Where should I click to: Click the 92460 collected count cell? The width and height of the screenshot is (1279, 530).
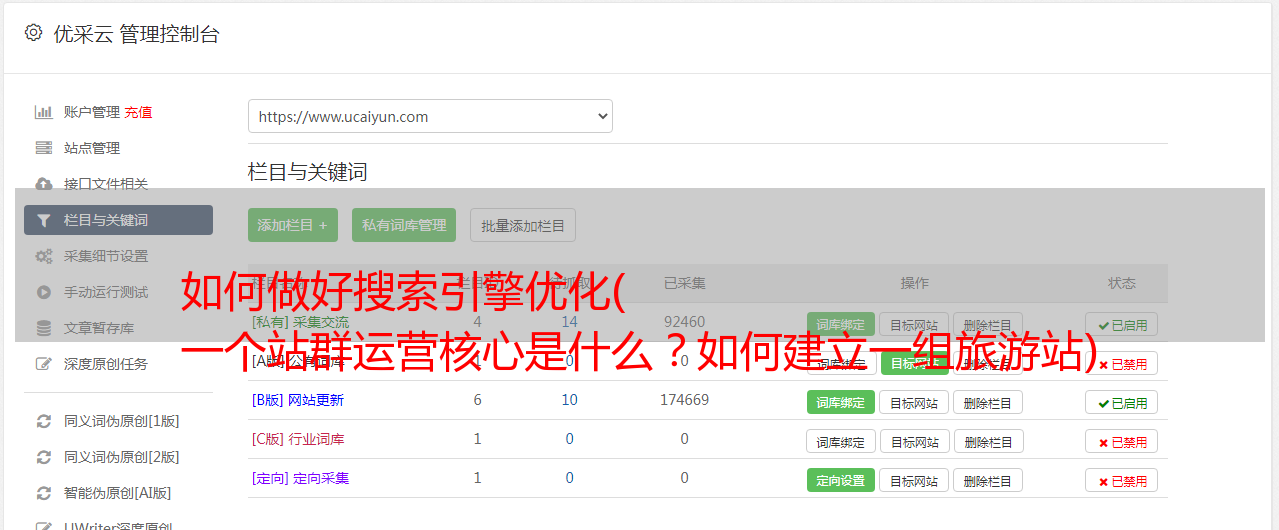tap(685, 322)
